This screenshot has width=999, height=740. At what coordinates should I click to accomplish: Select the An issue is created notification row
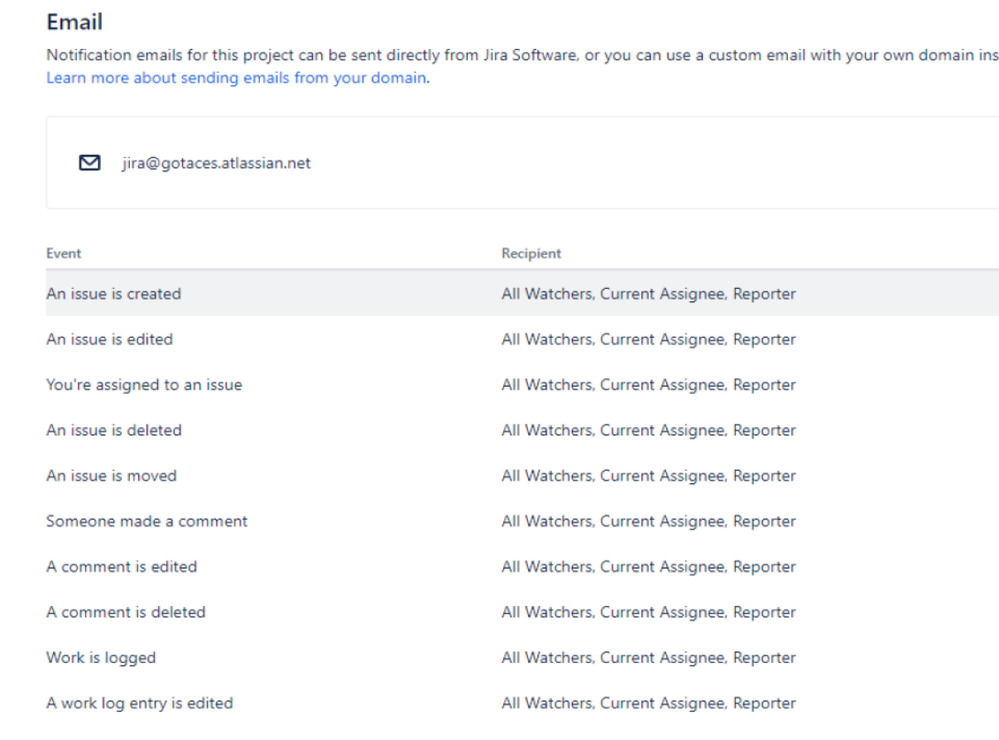(112, 293)
